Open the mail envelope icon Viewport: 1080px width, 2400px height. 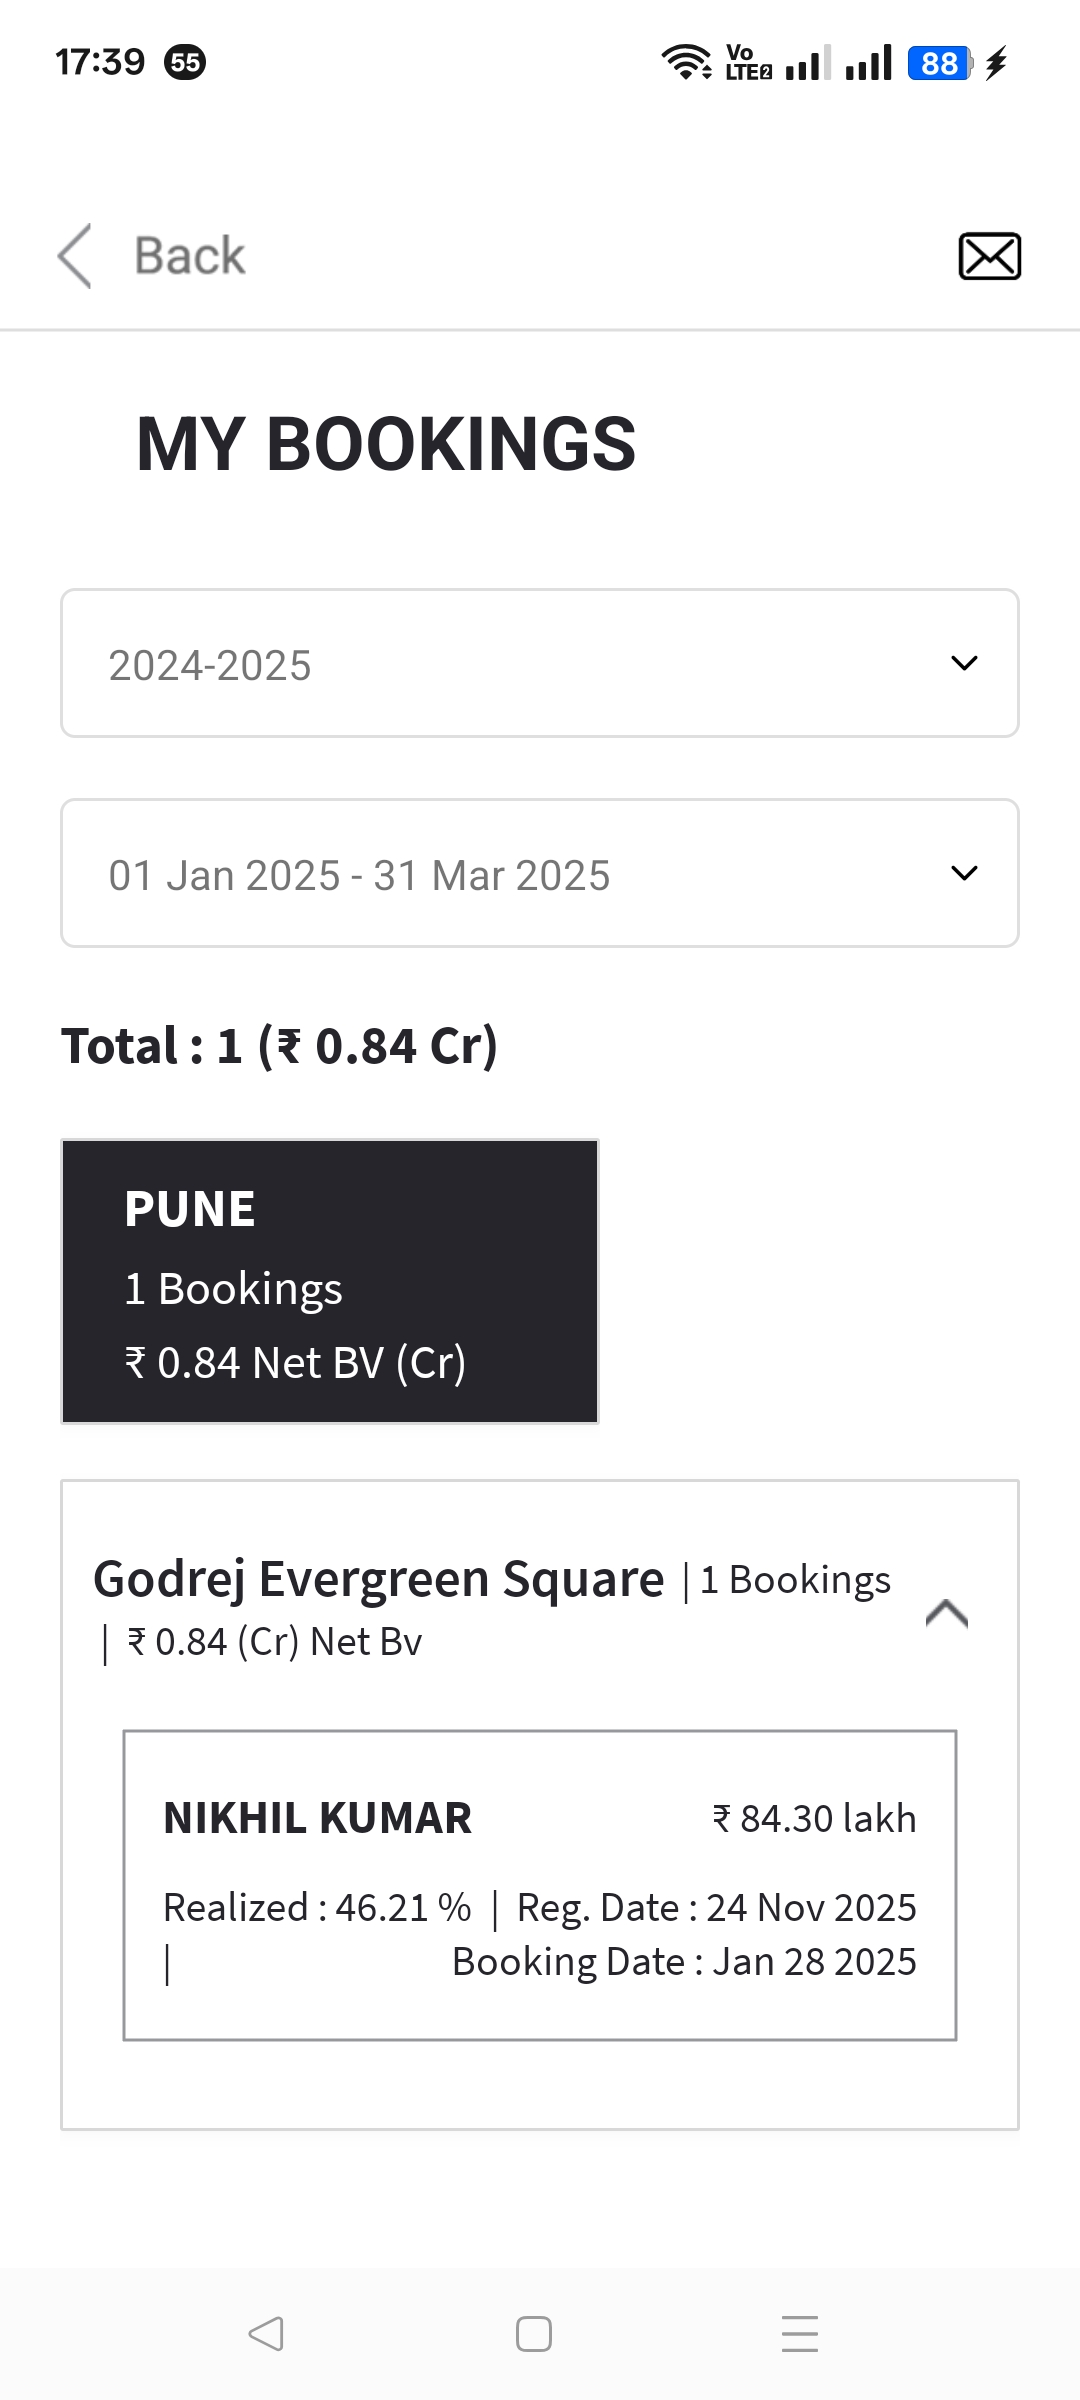pos(989,256)
